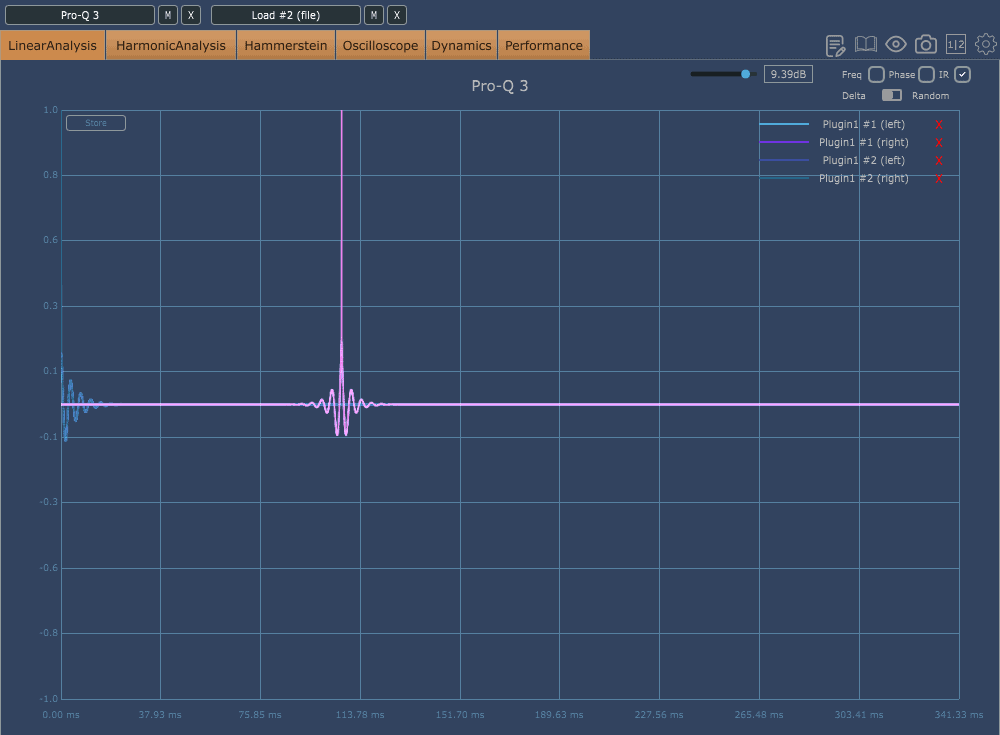Enable the Freq checkbox
Image resolution: width=1000 pixels, height=735 pixels.
point(876,74)
